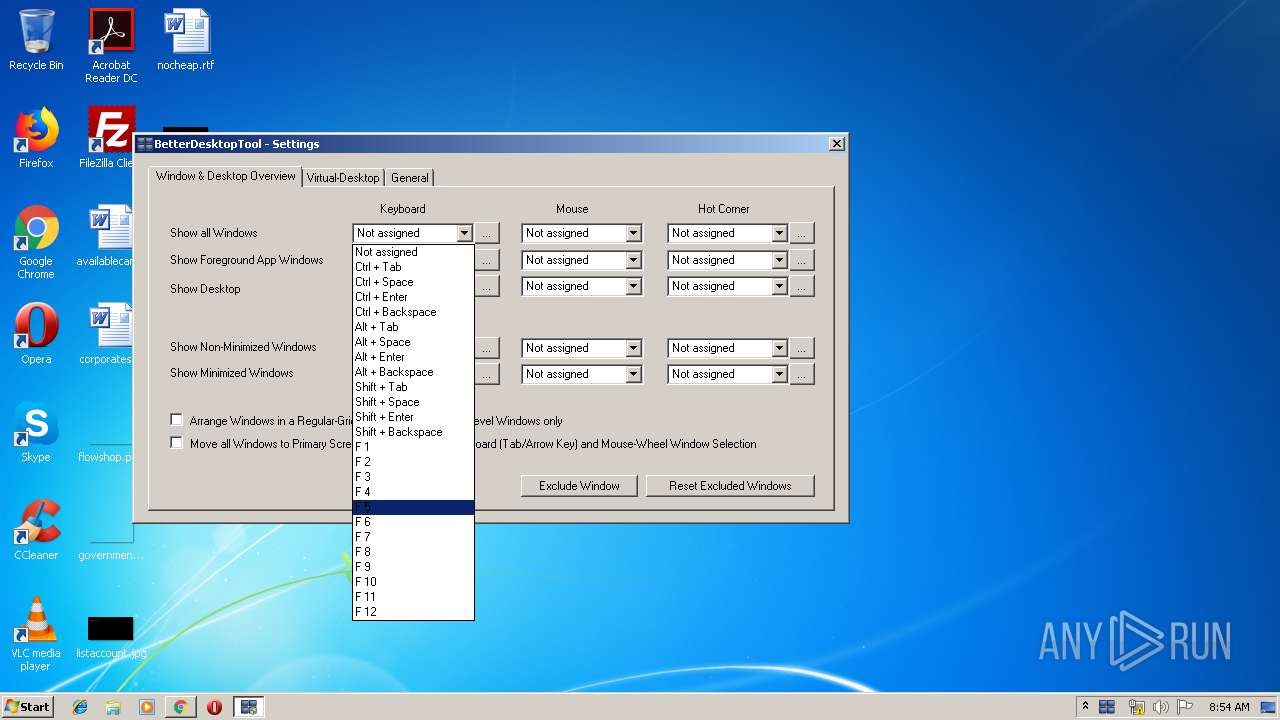Open Internet Explorer from taskbar
The width and height of the screenshot is (1280, 720).
(80, 707)
